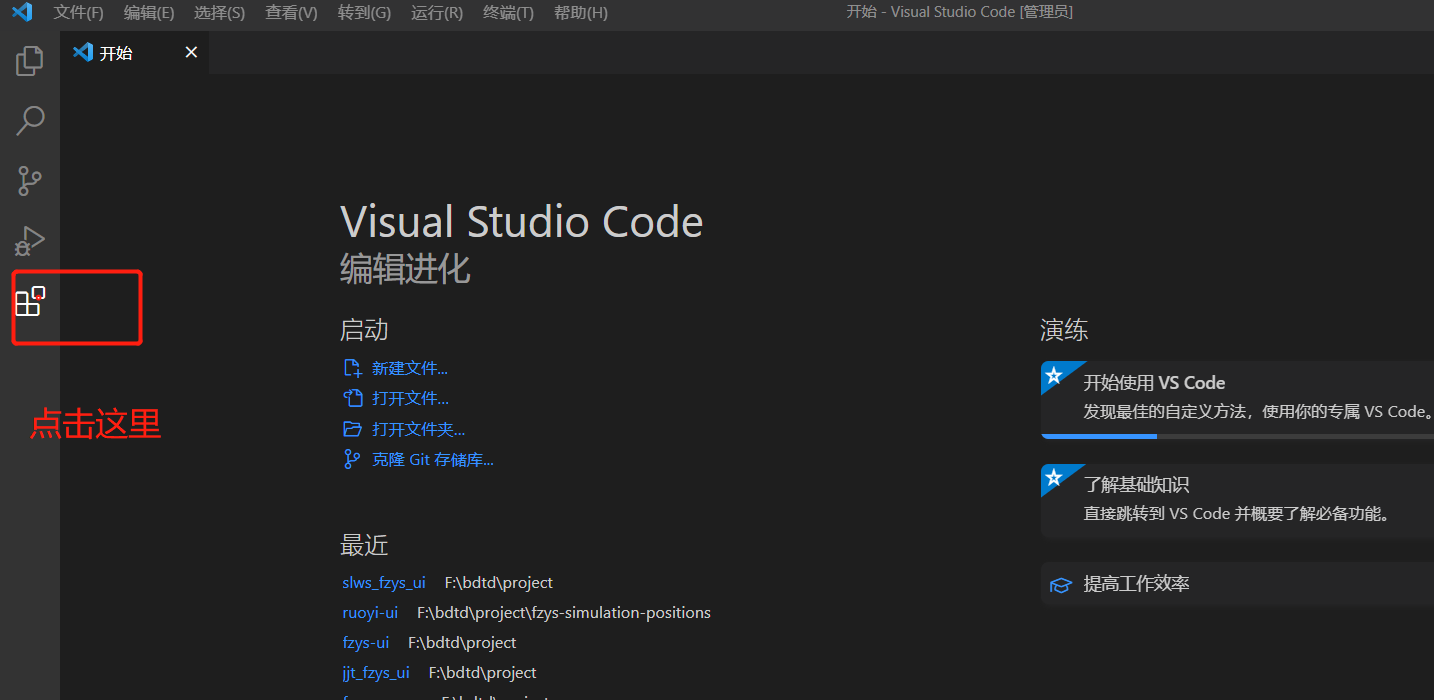
Task: Open the Extensions view icon
Action: (29, 300)
